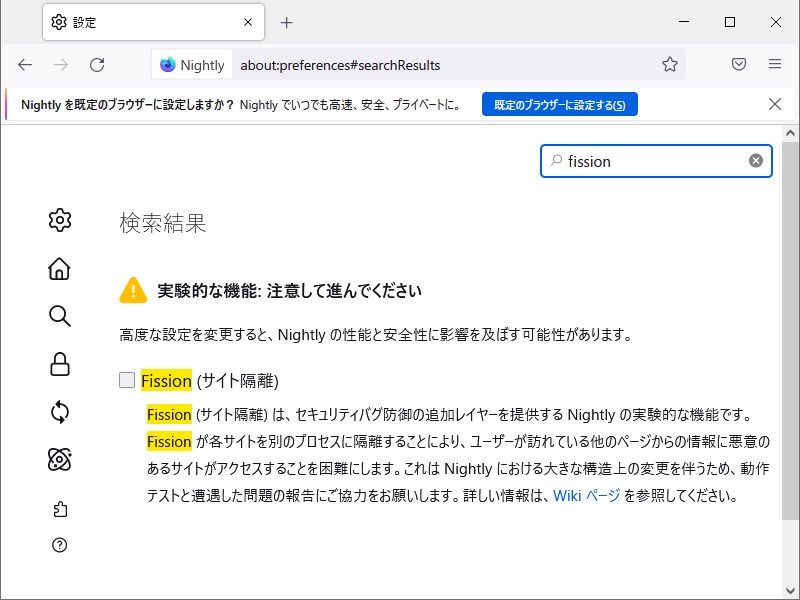Select the Home section in the sidebar
The height and width of the screenshot is (600, 800).
(x=60, y=270)
